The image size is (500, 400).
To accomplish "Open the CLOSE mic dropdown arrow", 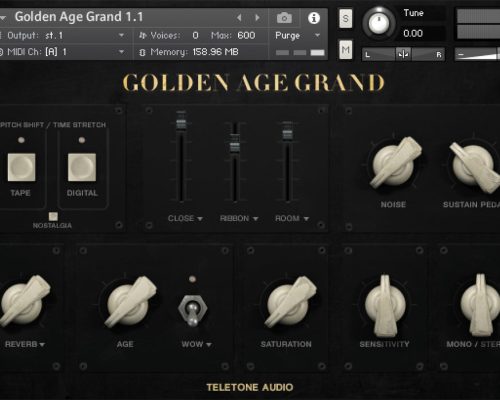I will click(x=200, y=219).
